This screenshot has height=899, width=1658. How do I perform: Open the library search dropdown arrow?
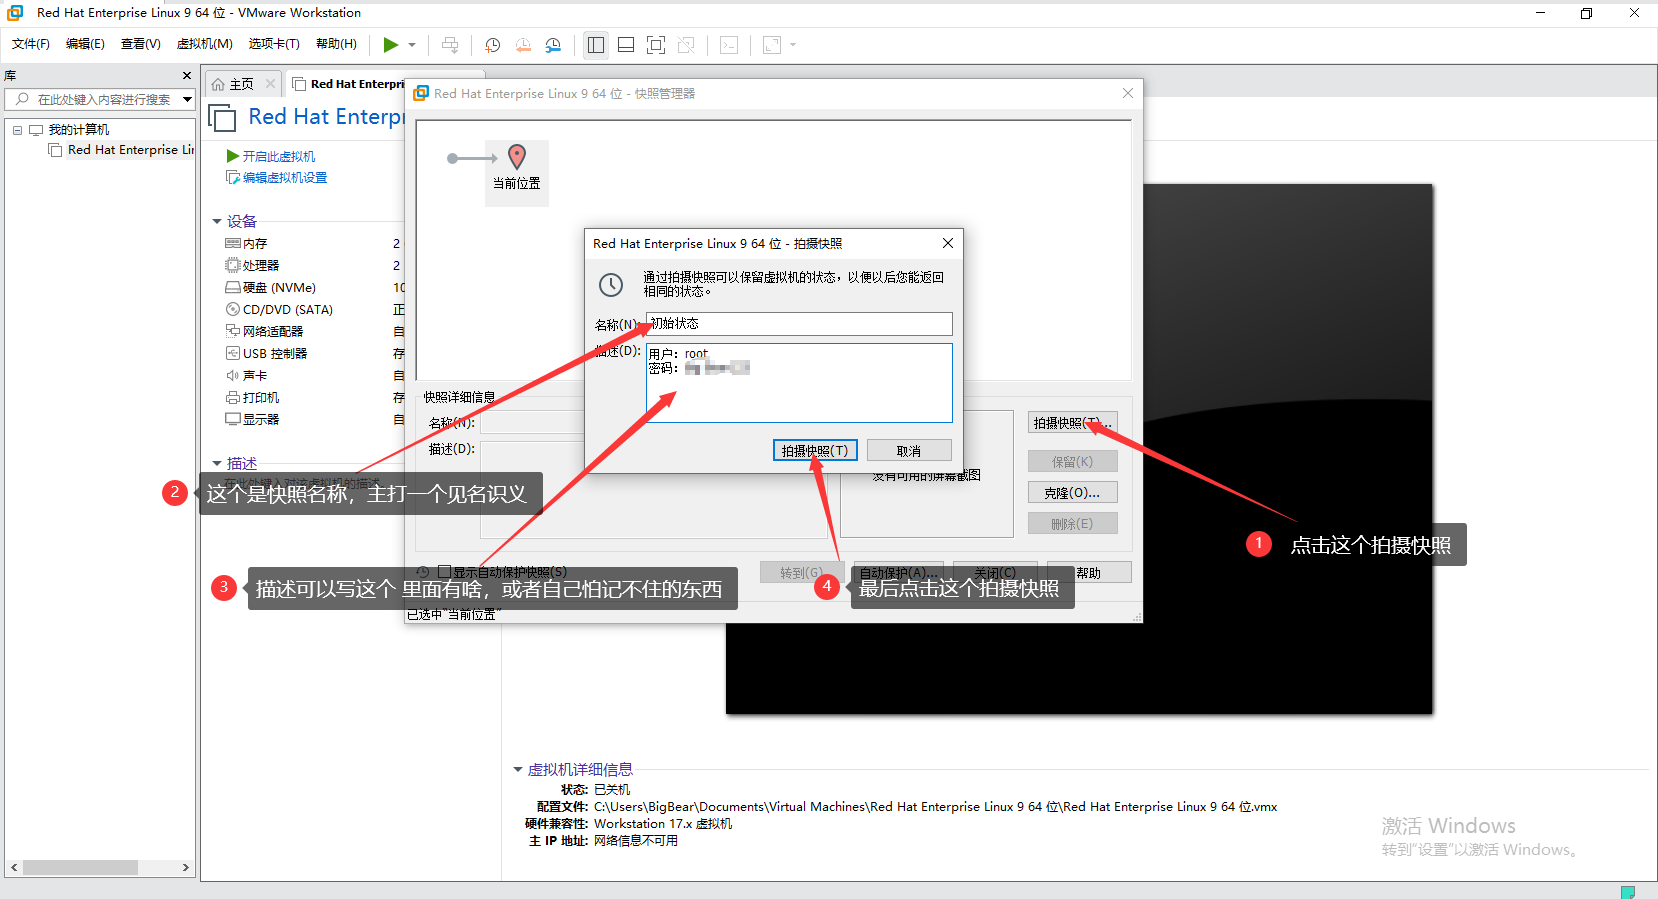[x=187, y=99]
